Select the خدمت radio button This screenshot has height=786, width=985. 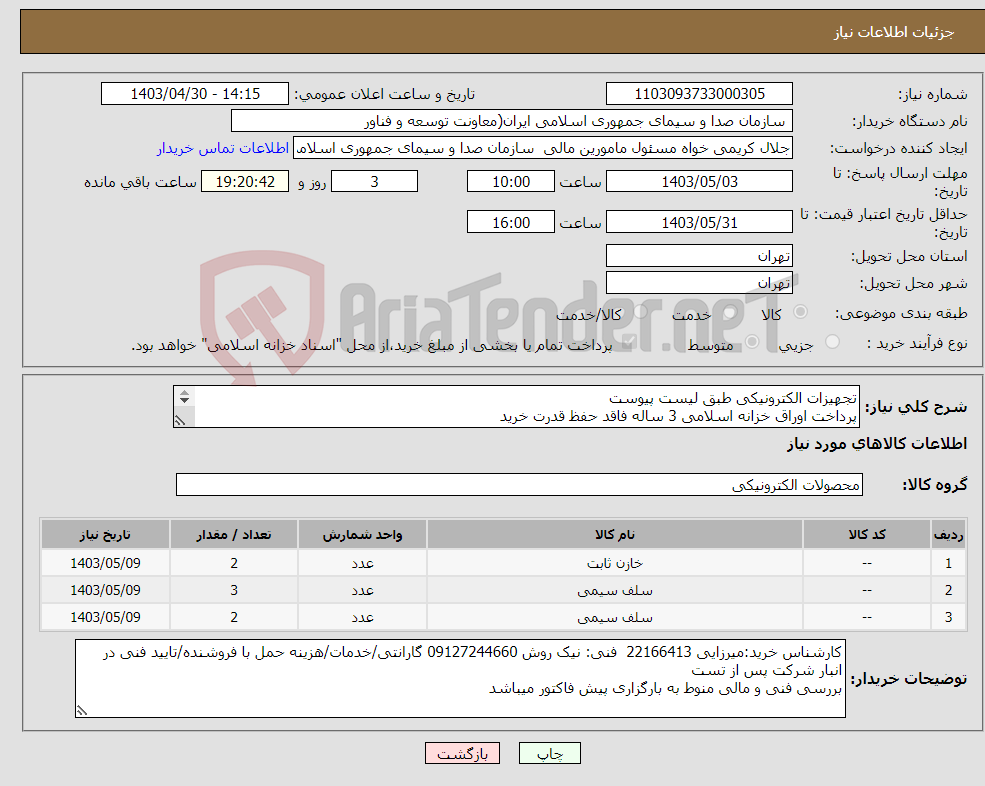coord(729,312)
